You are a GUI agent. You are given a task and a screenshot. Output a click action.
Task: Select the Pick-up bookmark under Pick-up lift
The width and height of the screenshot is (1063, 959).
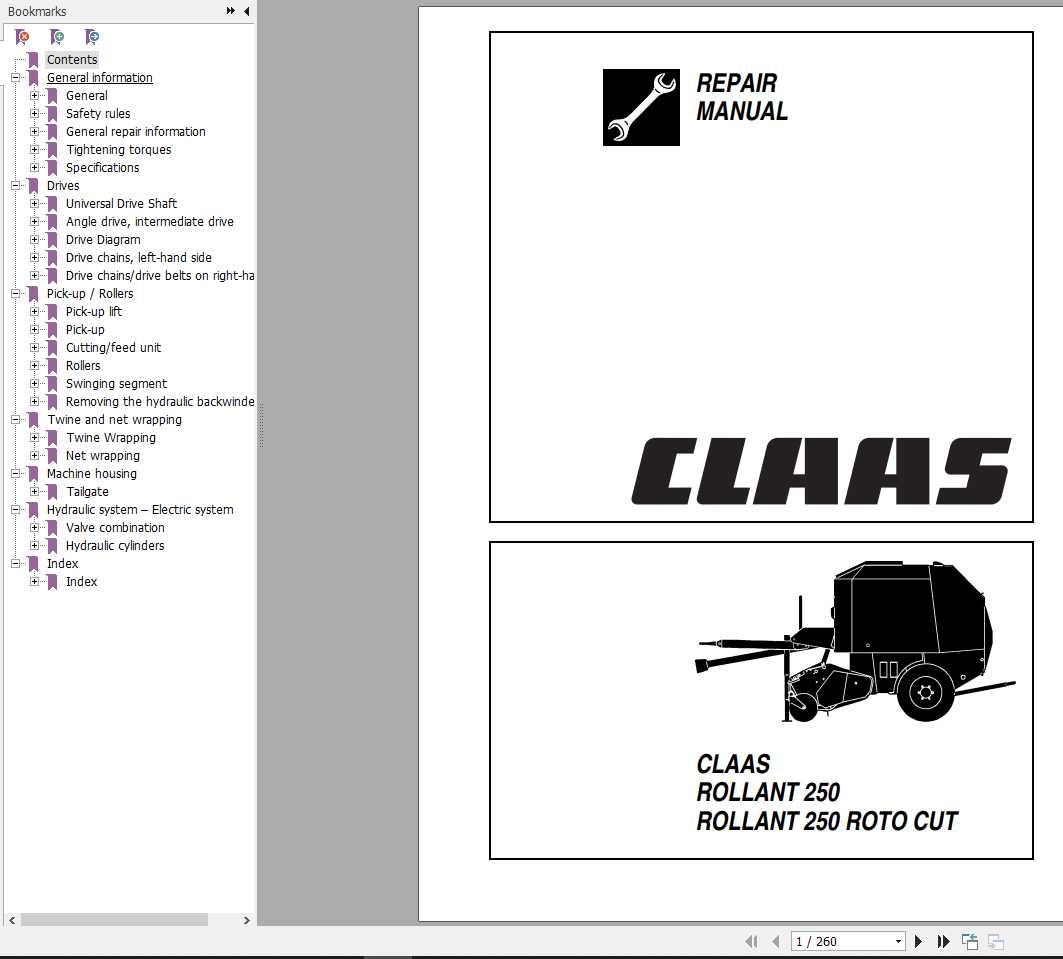pos(85,330)
